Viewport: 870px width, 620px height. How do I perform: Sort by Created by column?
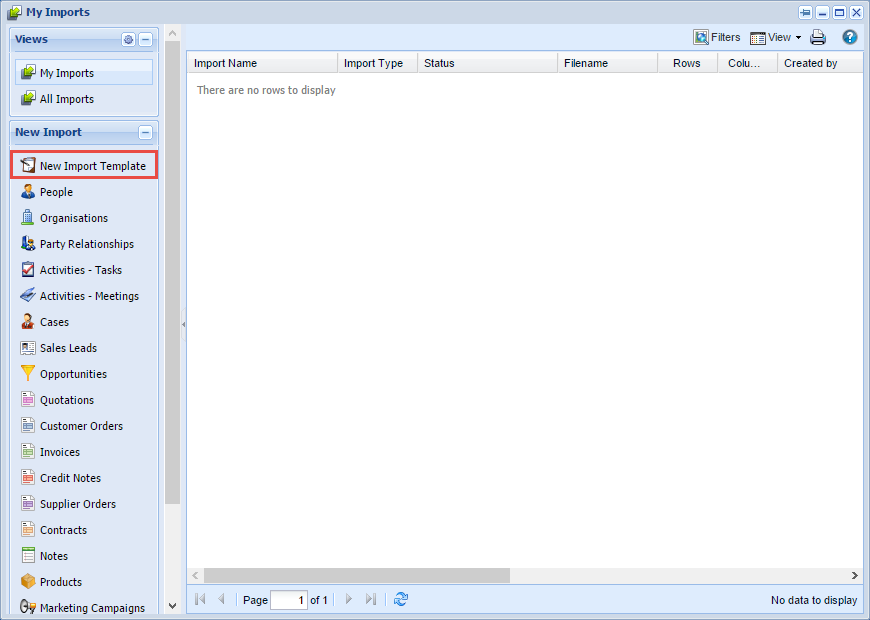[820, 63]
